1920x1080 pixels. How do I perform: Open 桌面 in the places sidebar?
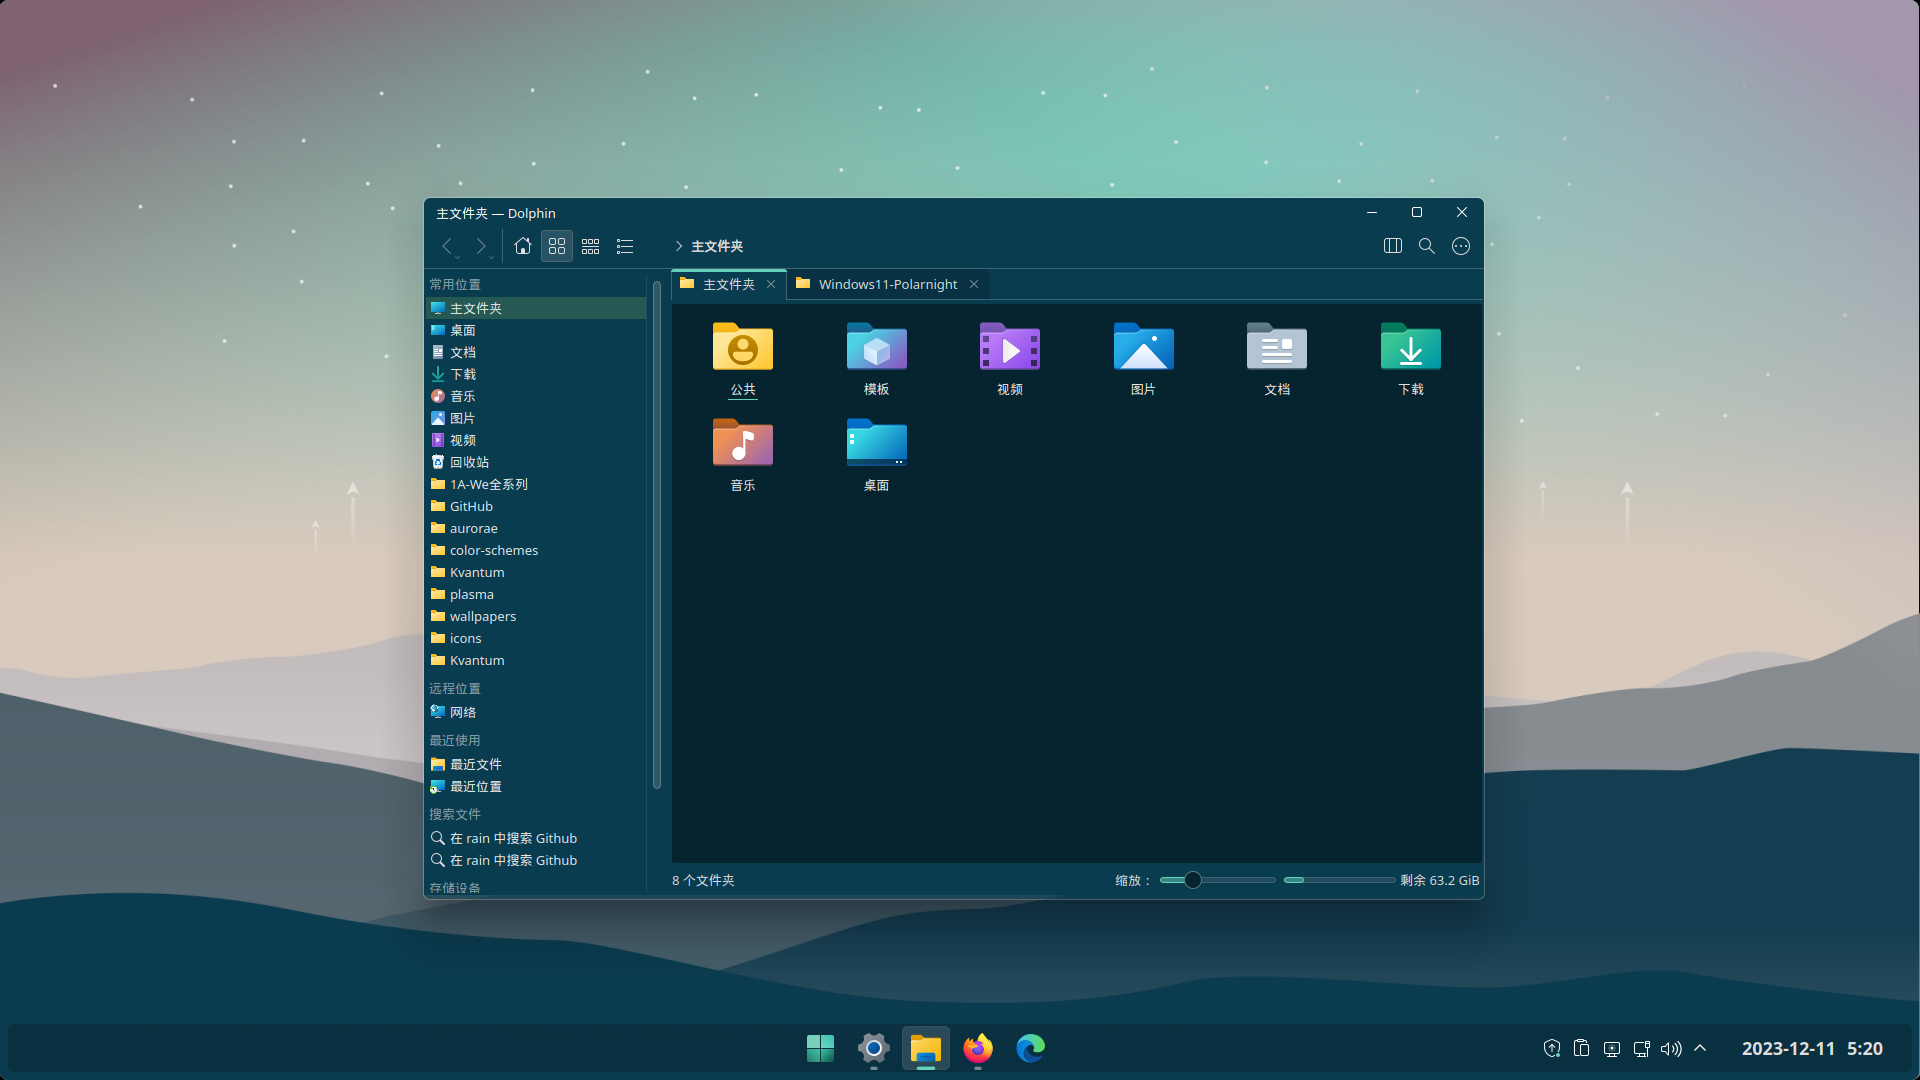pyautogui.click(x=537, y=330)
